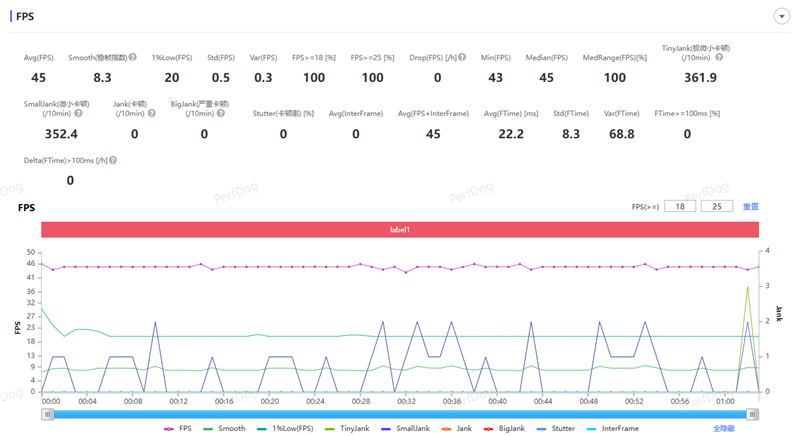The height and width of the screenshot is (436, 800).
Task: Click help icon next to Smooth index
Action: tap(132, 58)
